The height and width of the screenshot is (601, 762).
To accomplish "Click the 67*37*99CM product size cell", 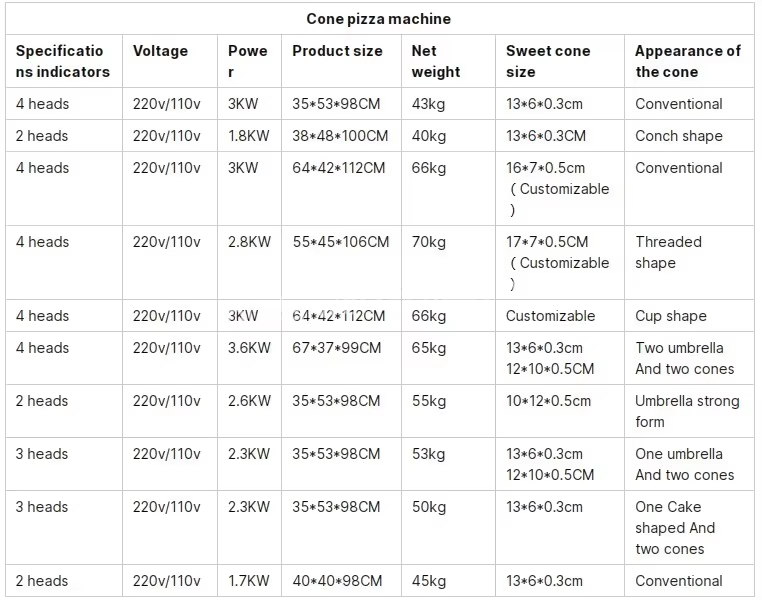I will click(336, 348).
